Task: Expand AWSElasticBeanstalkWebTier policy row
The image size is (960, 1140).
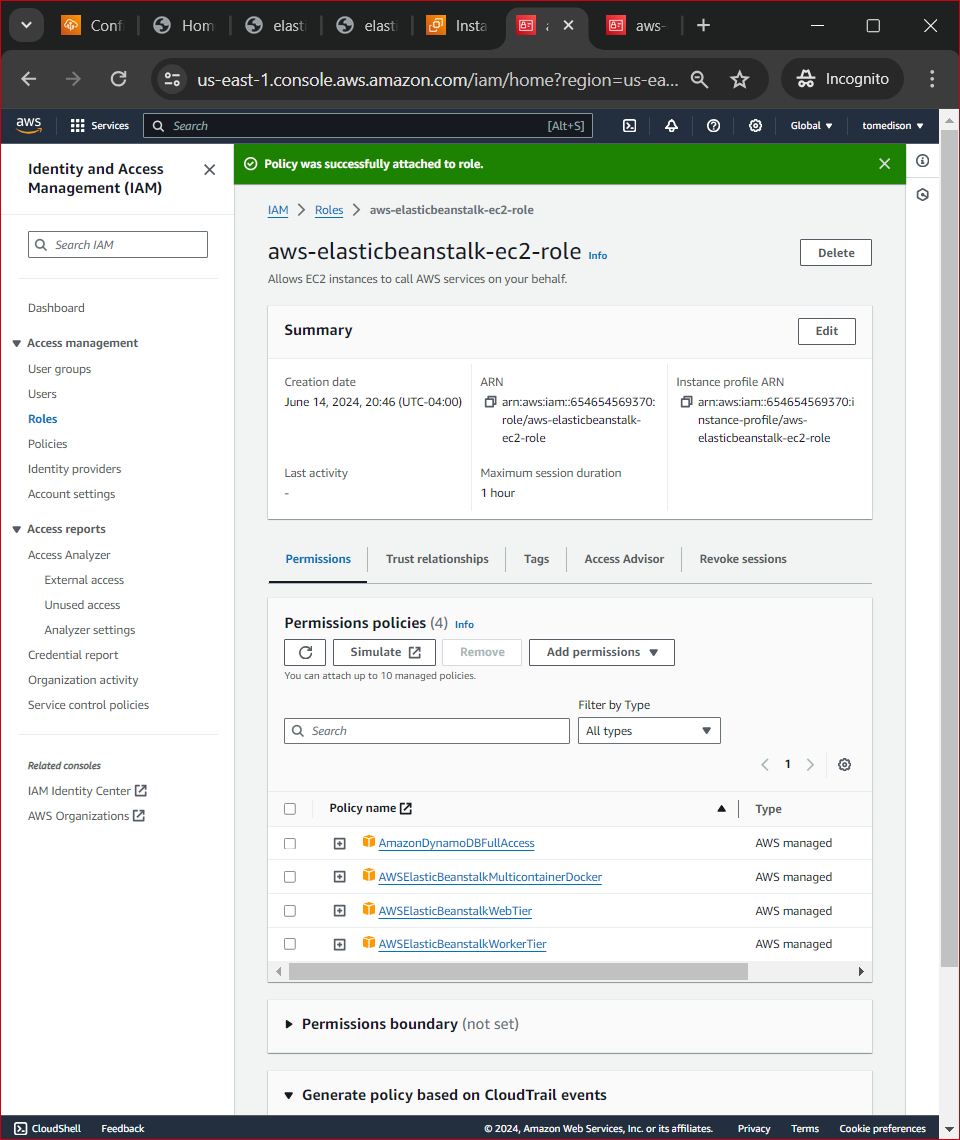Action: coord(340,911)
